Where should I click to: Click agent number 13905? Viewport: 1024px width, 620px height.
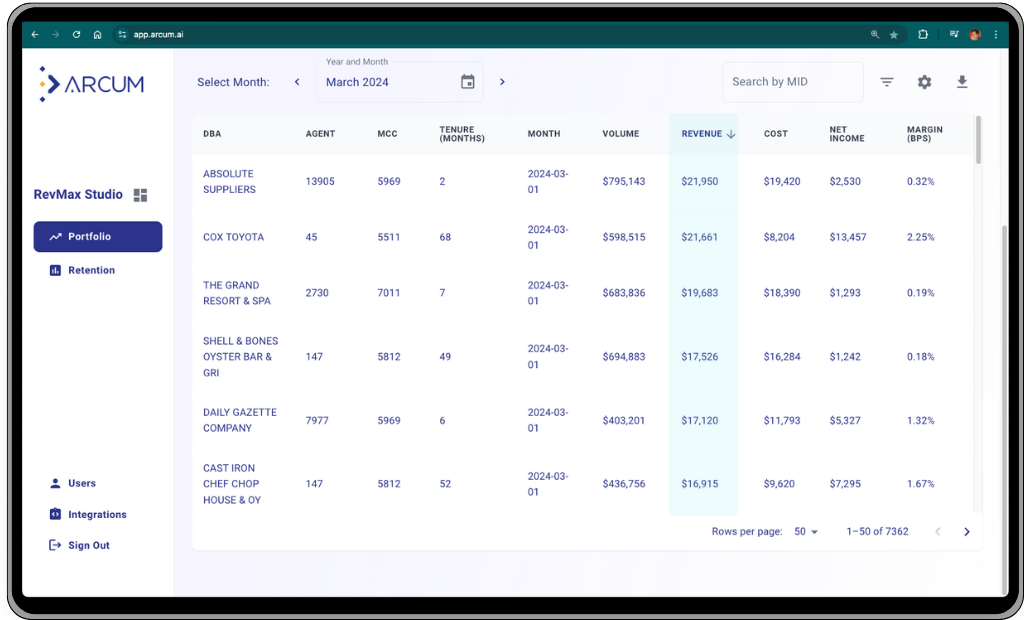coord(320,182)
